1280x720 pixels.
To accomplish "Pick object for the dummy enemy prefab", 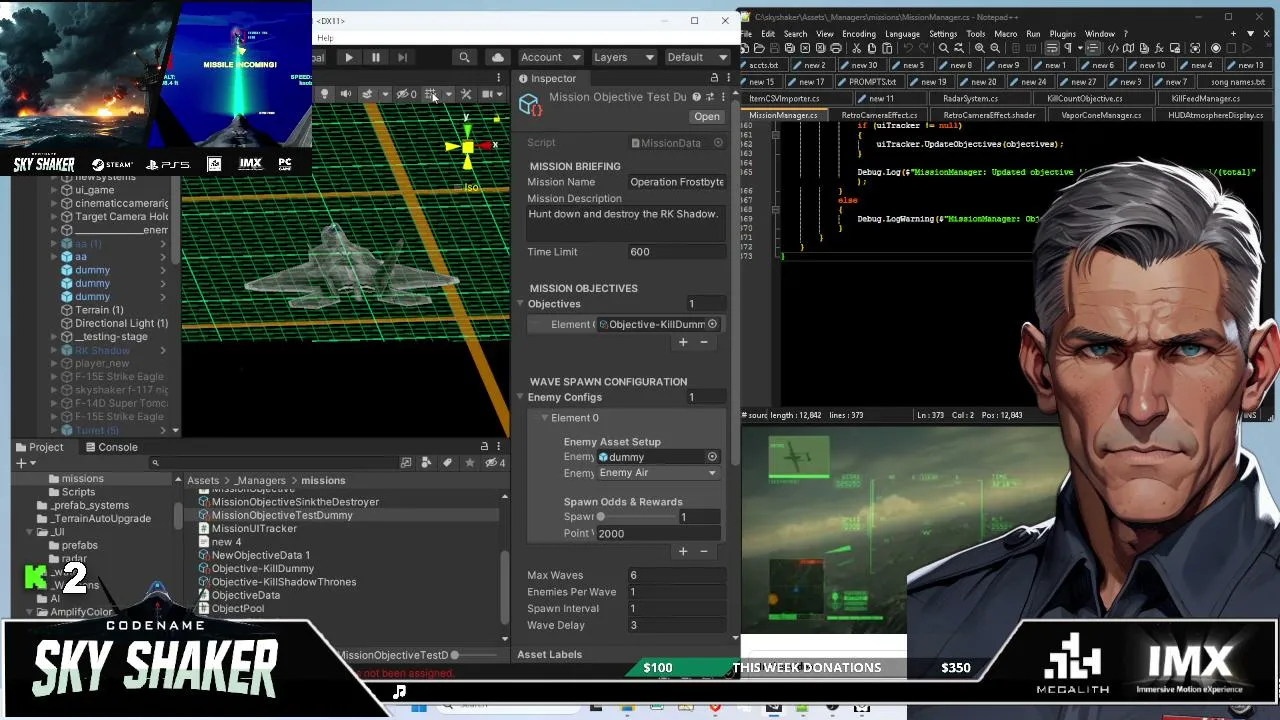I will click(x=712, y=457).
